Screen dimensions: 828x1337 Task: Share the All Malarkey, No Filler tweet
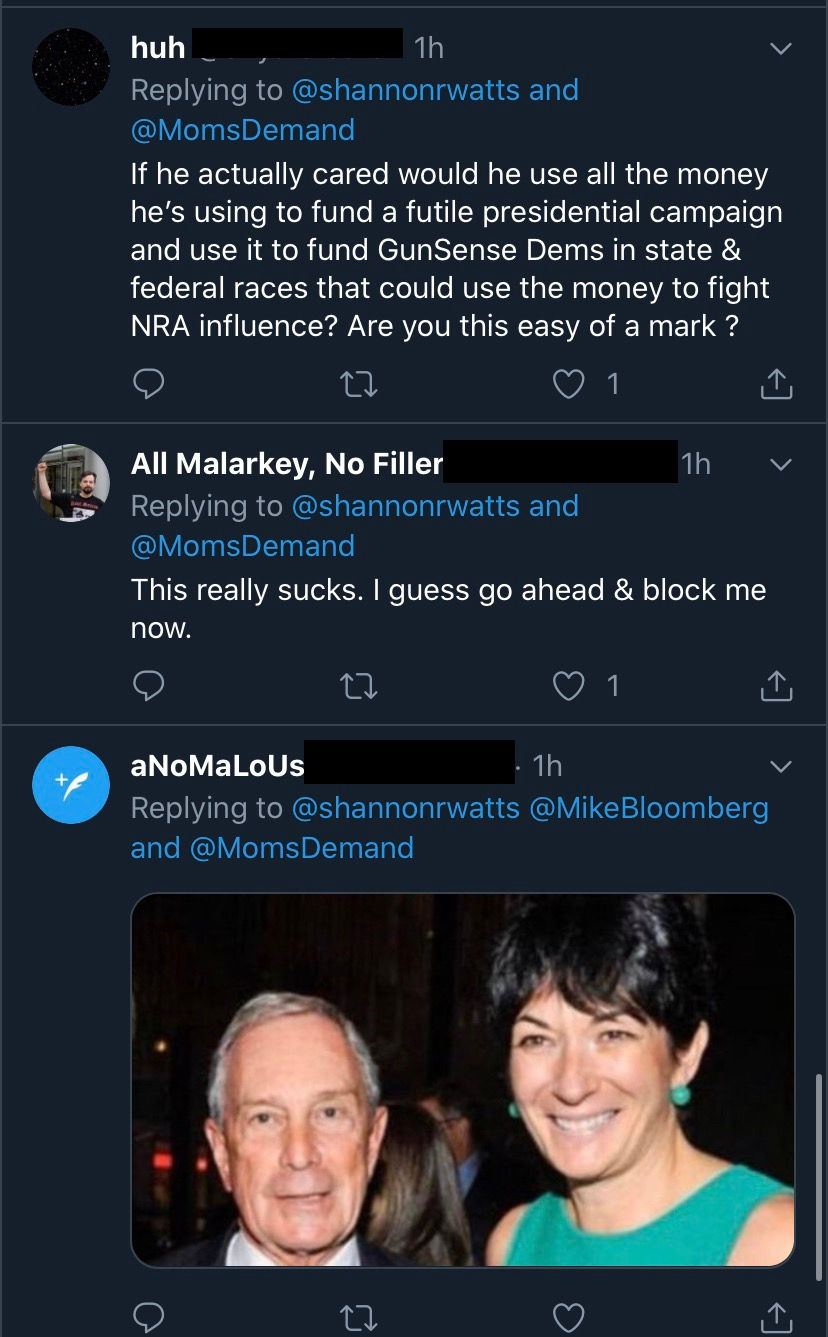(776, 685)
